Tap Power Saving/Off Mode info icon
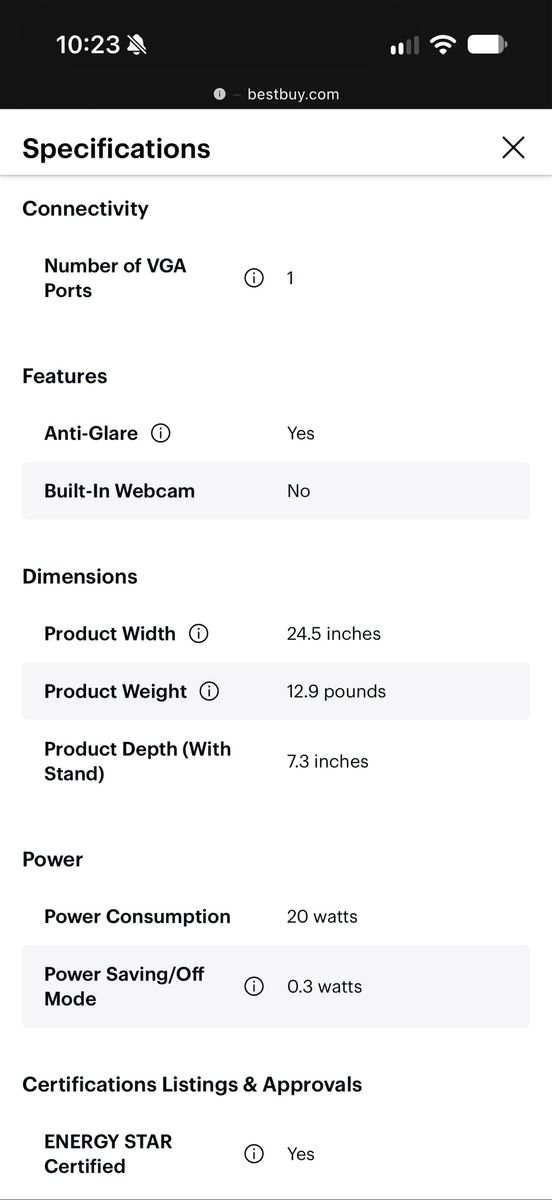The width and height of the screenshot is (552, 1200). [254, 986]
